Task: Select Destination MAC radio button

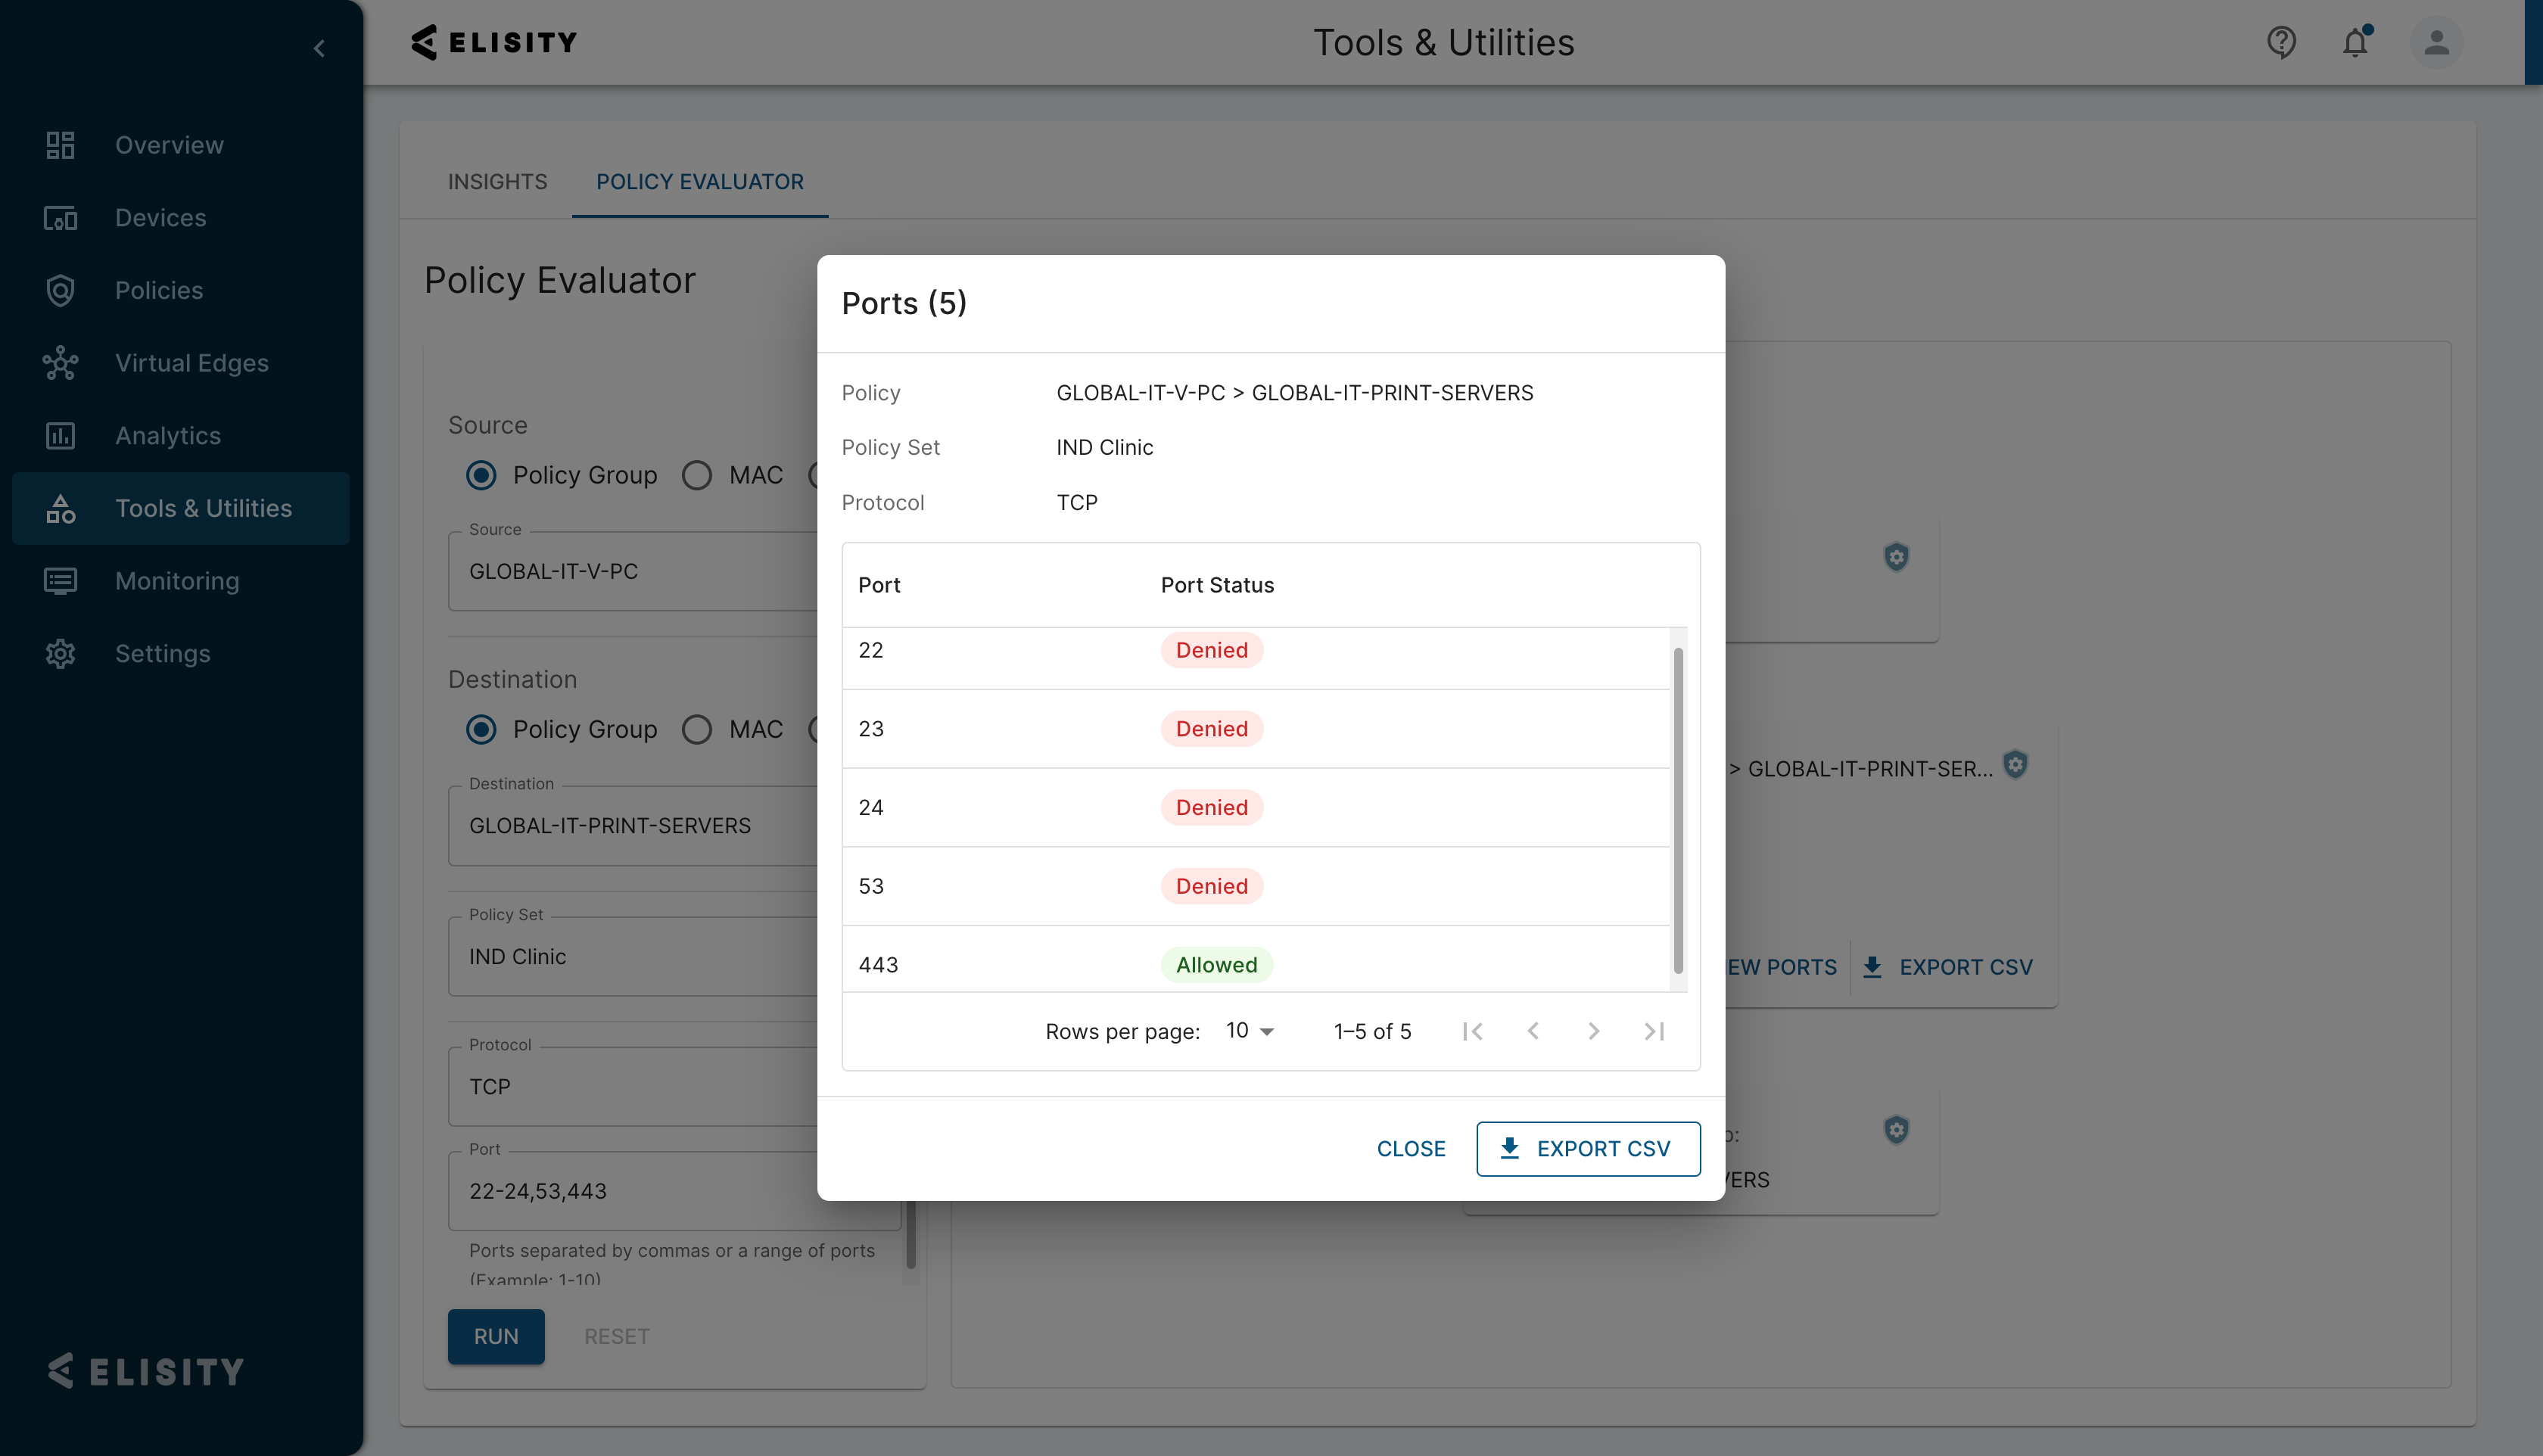Action: (697, 729)
